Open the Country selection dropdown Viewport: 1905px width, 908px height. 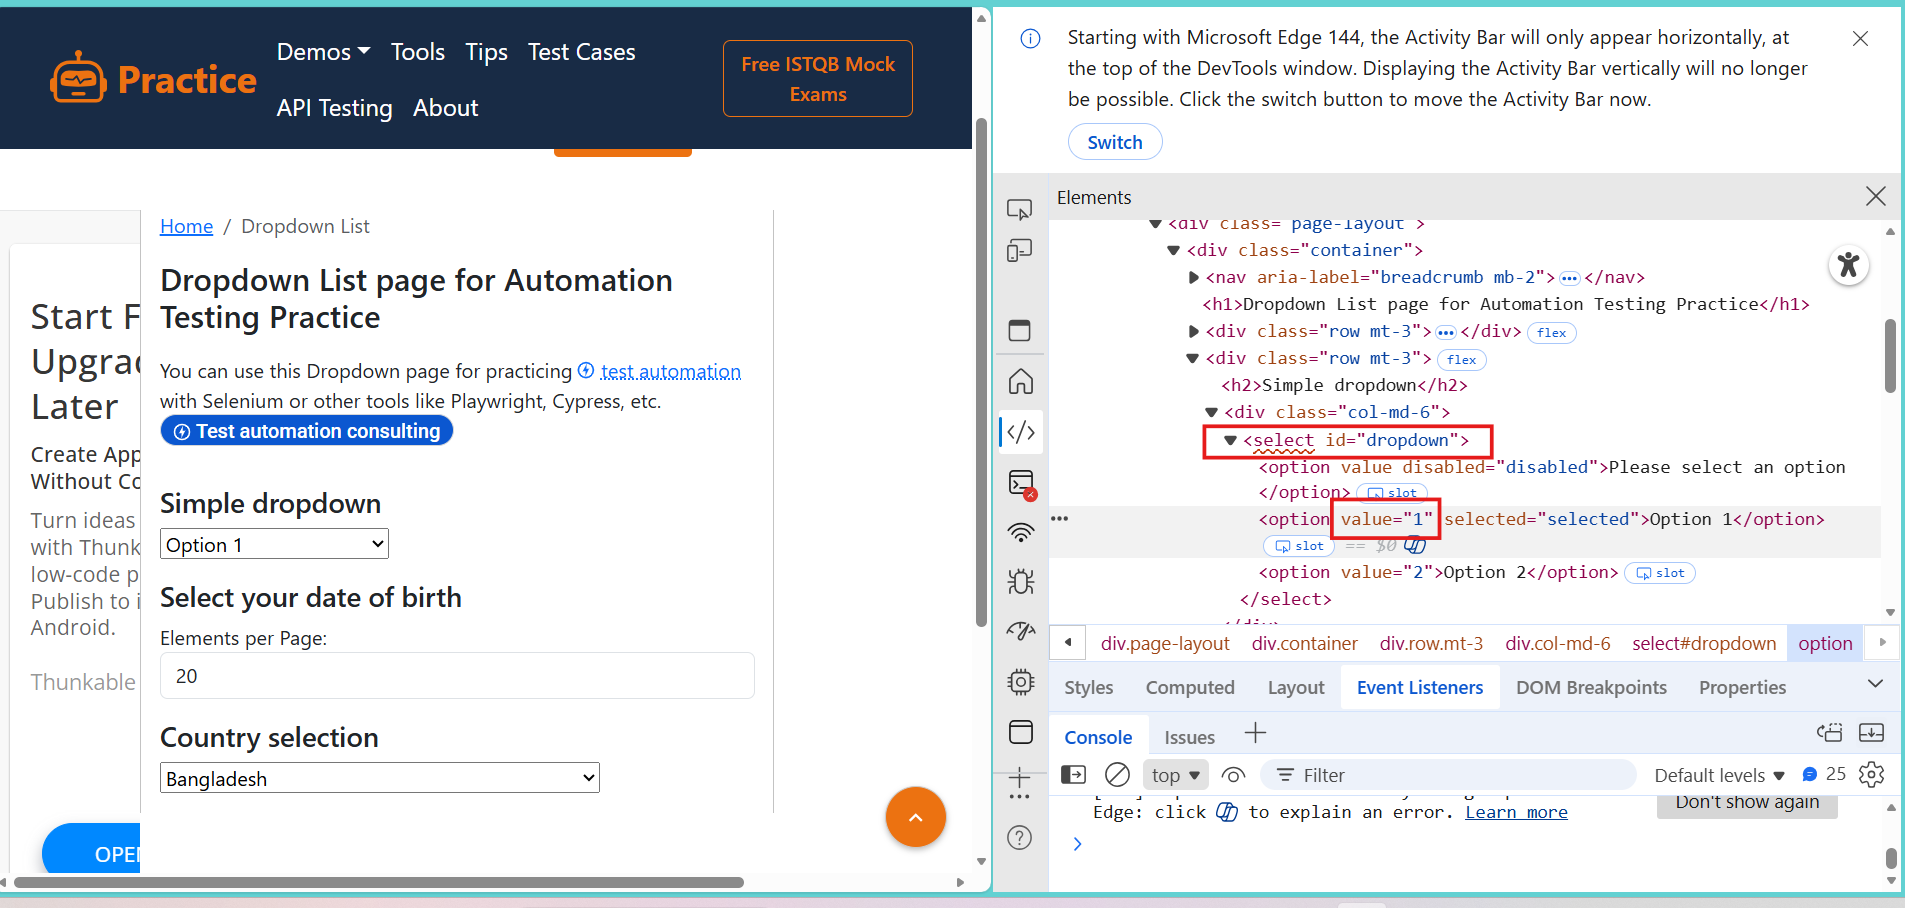coord(379,779)
